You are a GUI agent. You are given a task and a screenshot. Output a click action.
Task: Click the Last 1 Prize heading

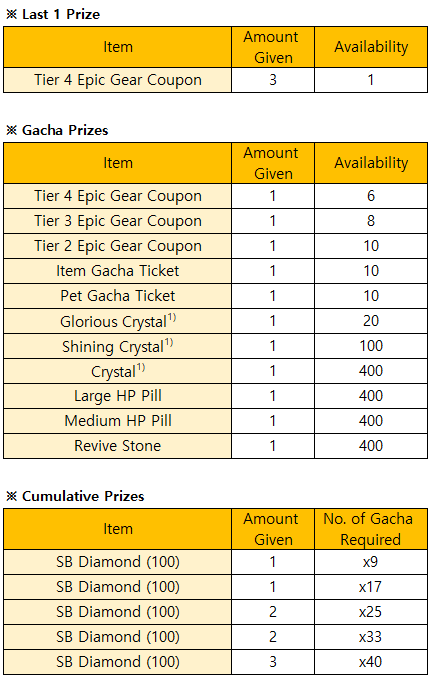tap(53, 14)
